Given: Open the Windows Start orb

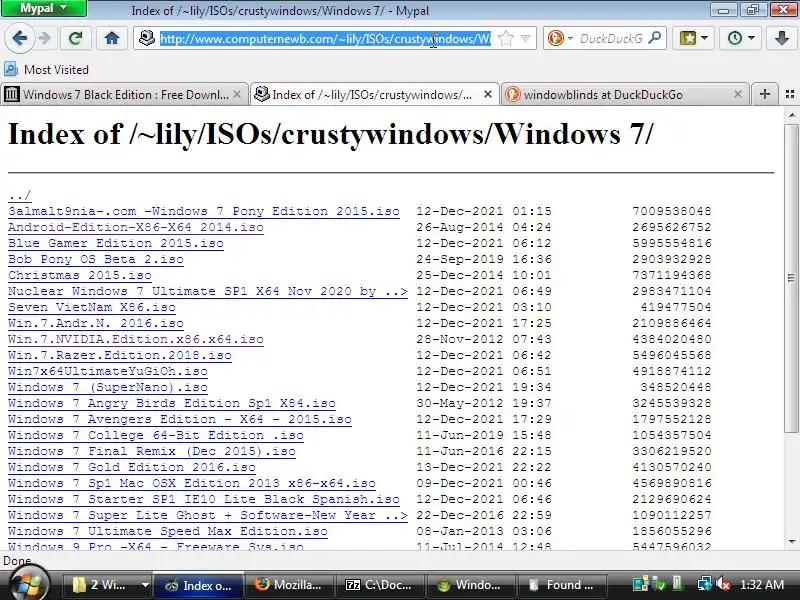Looking at the screenshot, I should click(x=28, y=583).
